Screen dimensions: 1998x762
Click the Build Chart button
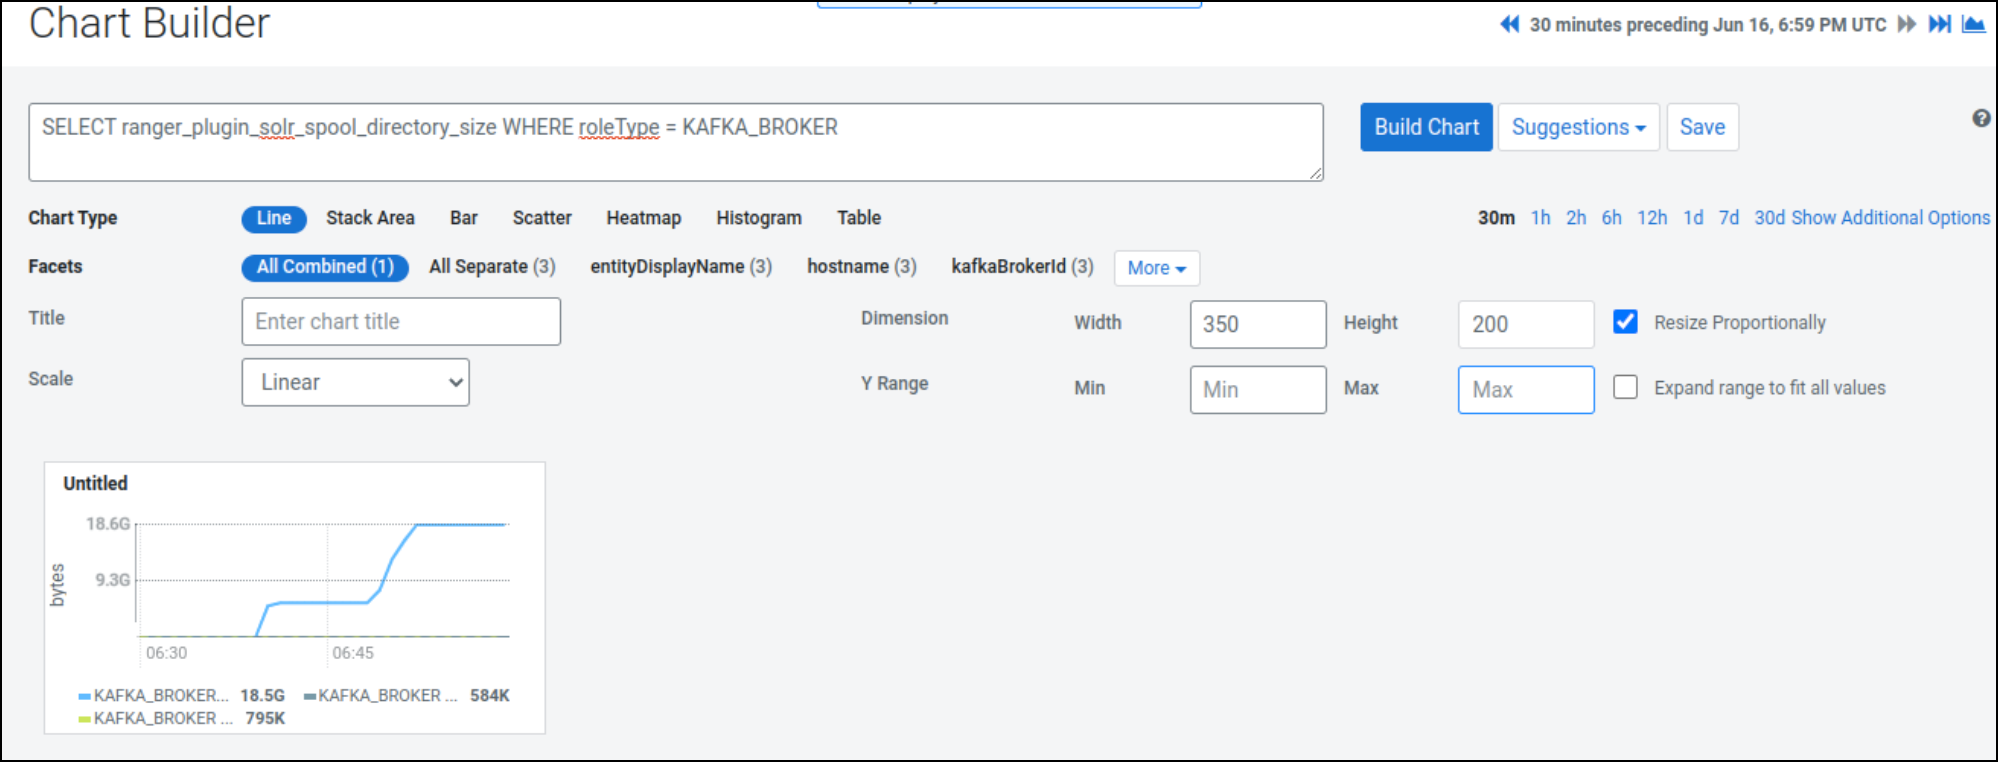[1426, 127]
